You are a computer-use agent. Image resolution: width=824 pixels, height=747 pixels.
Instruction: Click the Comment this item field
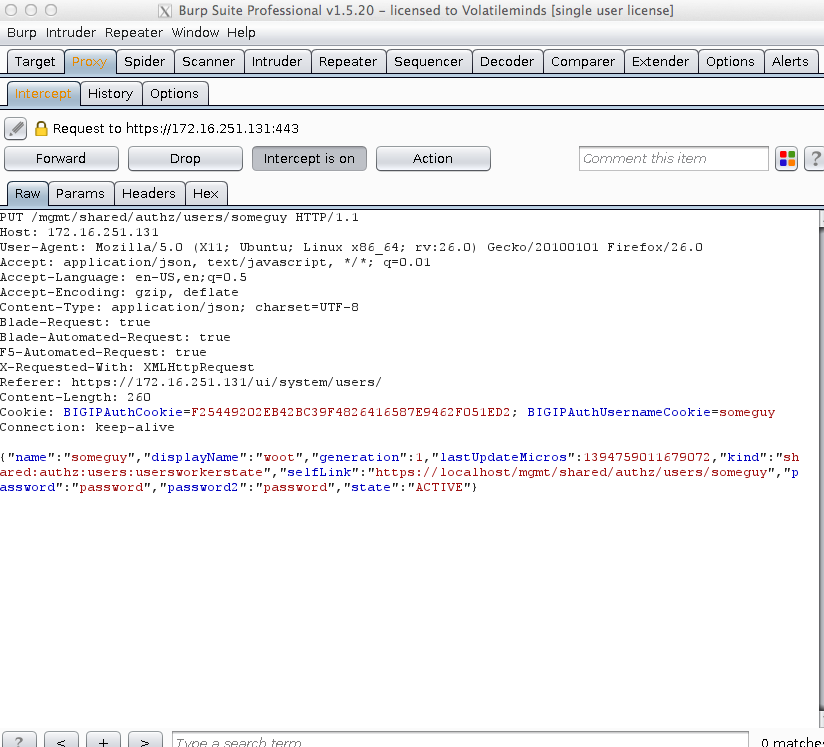(674, 159)
